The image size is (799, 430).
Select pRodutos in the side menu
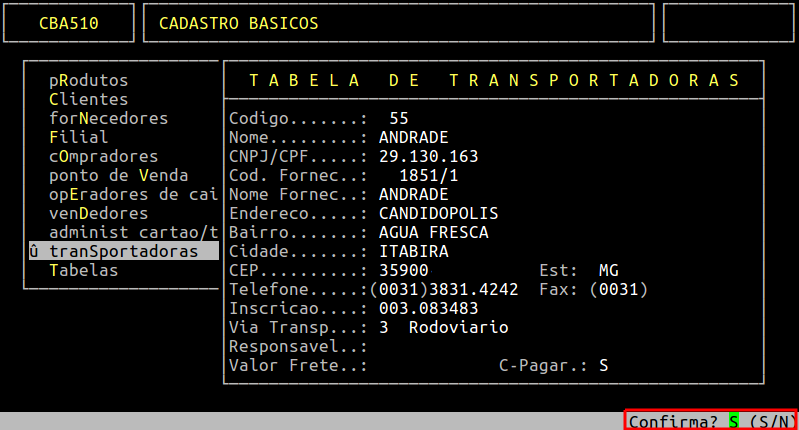pos(88,80)
